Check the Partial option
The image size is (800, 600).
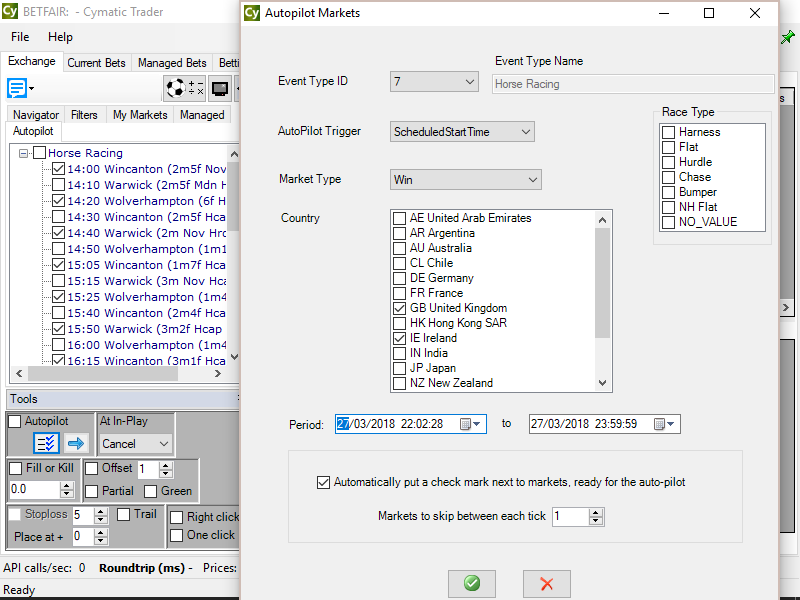click(x=92, y=491)
